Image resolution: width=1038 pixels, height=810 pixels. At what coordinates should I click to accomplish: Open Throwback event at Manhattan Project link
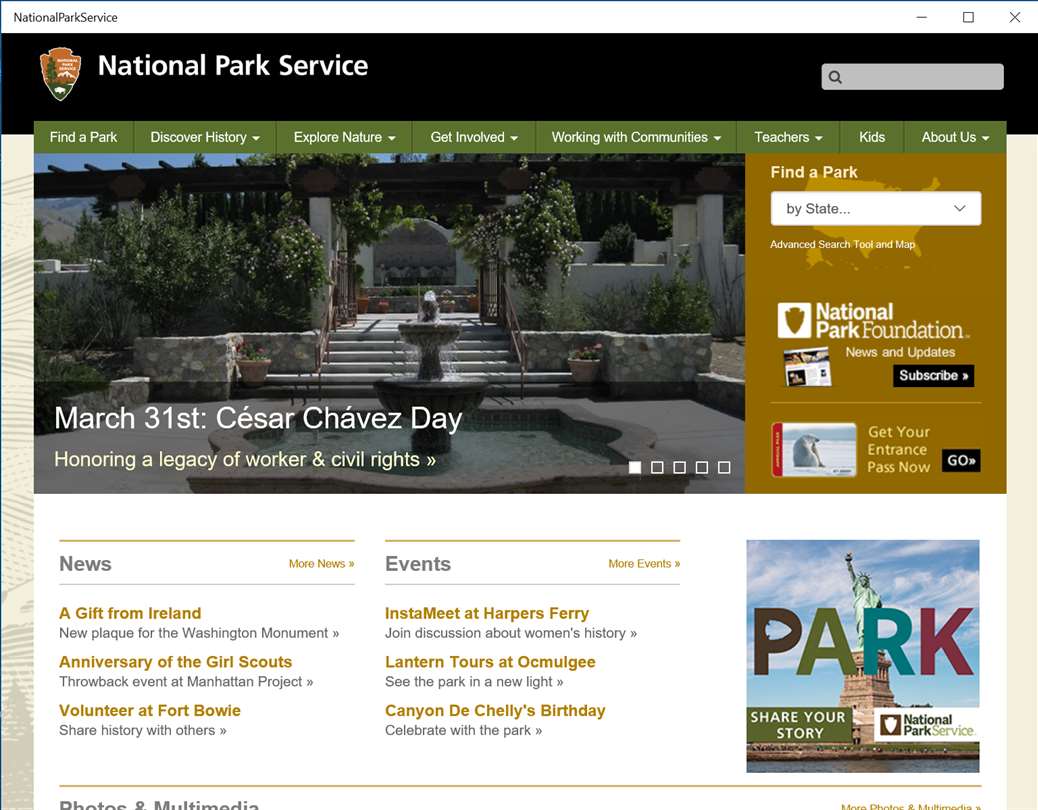click(x=186, y=682)
